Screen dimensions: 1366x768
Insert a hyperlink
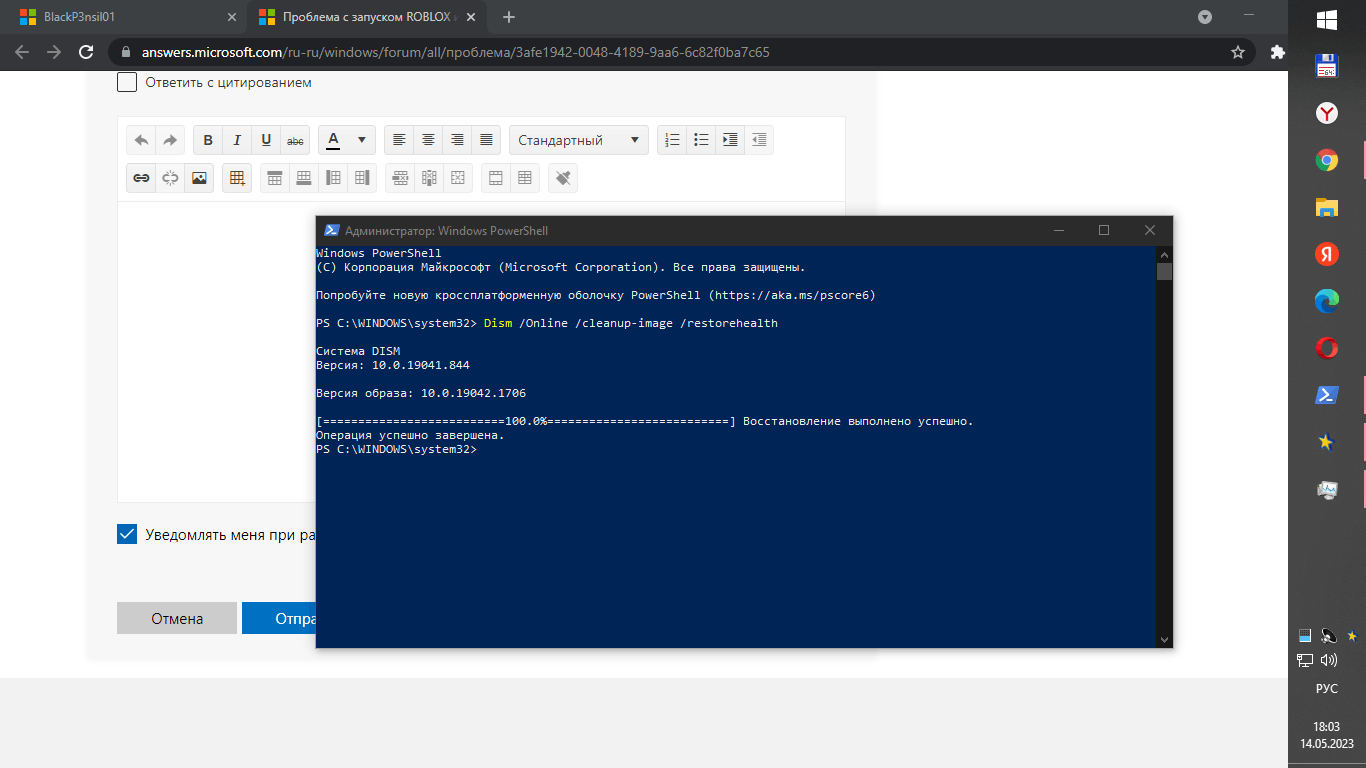[x=141, y=178]
